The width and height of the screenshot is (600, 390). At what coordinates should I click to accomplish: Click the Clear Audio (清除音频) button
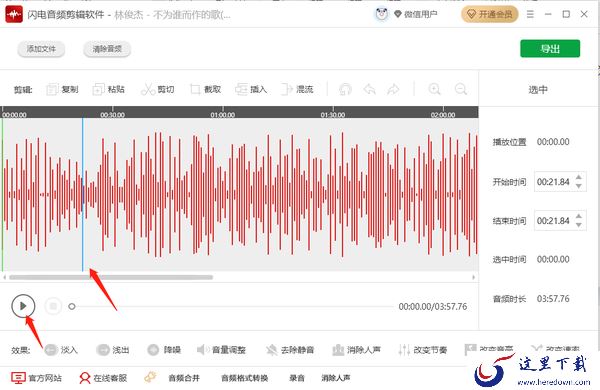(107, 49)
